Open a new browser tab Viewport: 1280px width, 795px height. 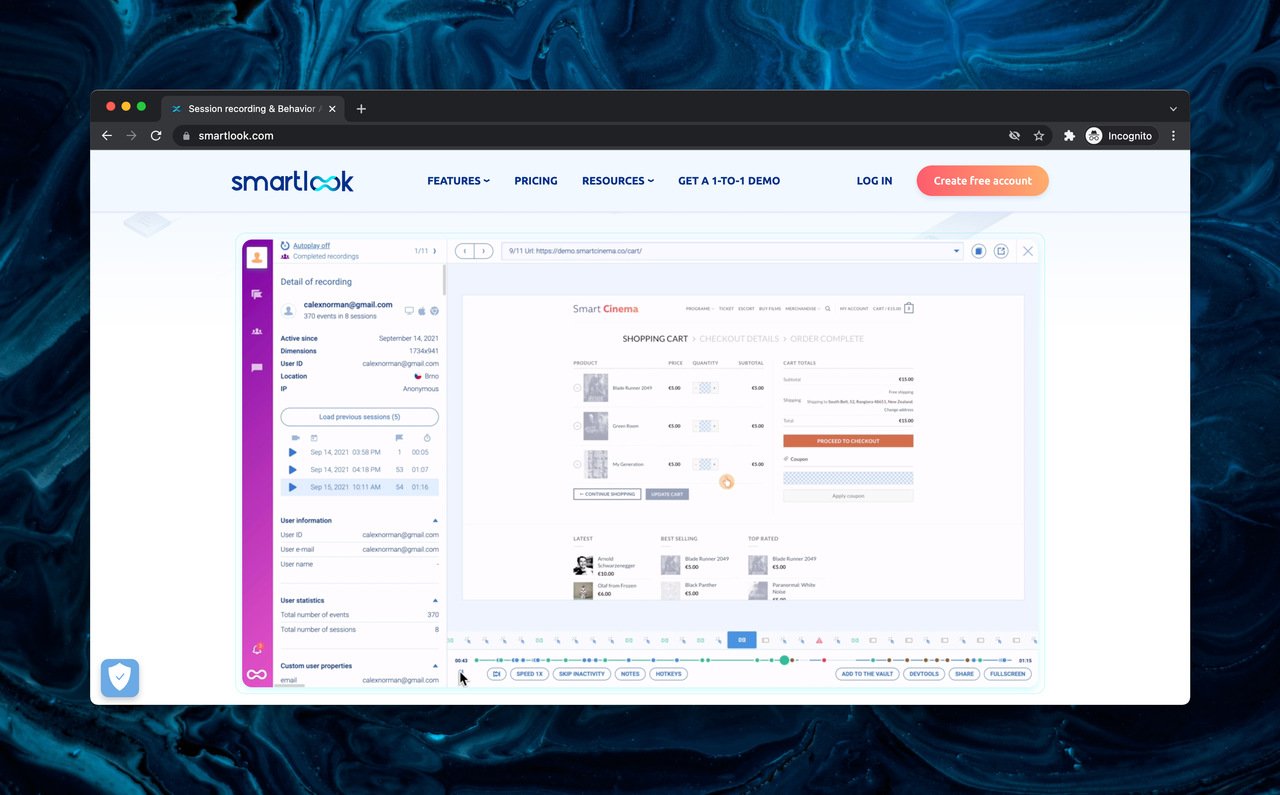click(x=361, y=109)
